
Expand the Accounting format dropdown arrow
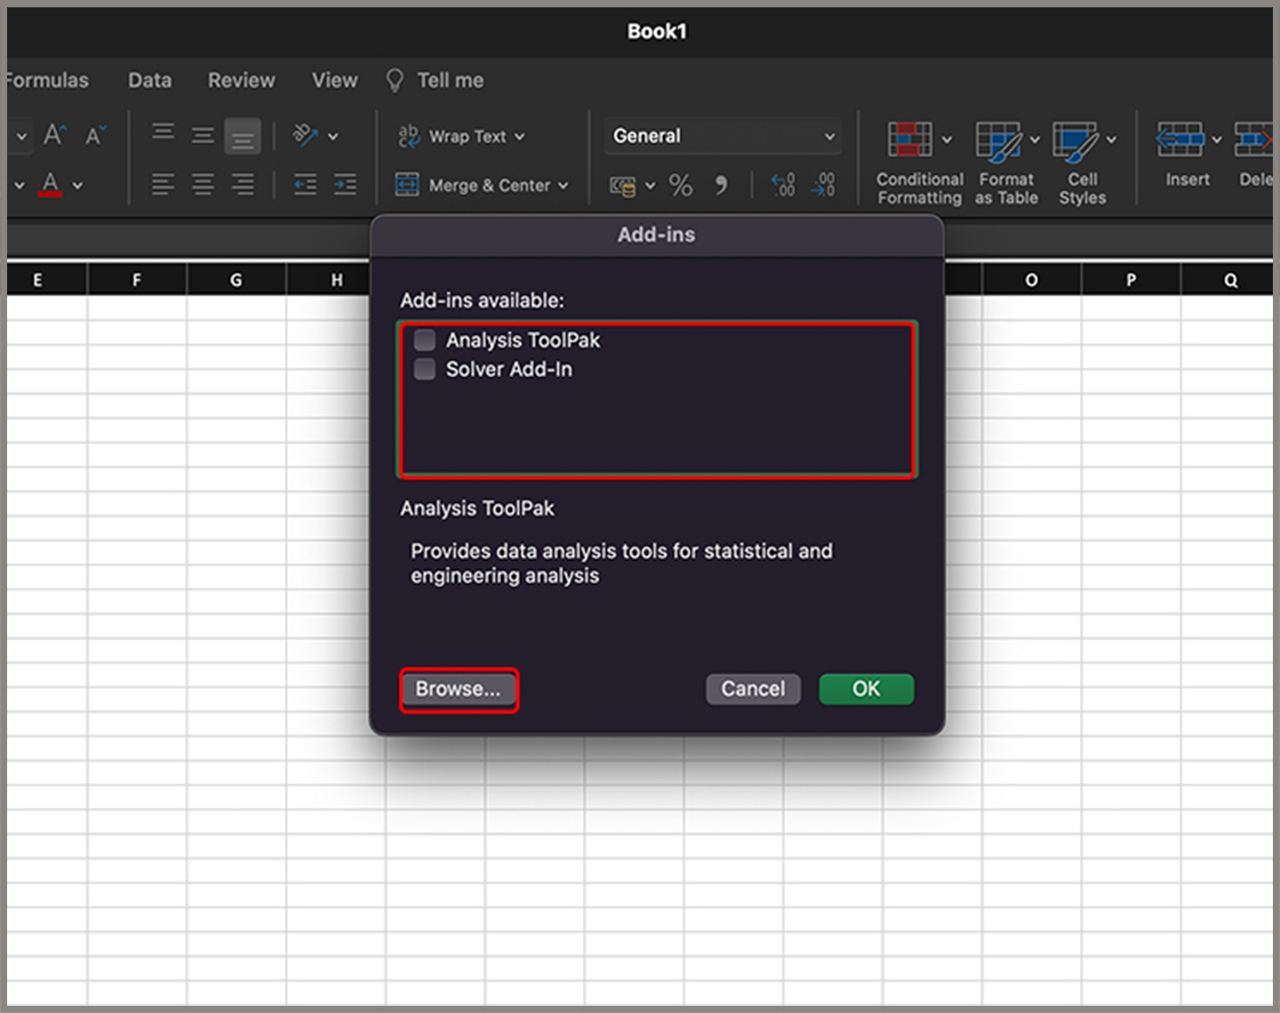tap(650, 186)
